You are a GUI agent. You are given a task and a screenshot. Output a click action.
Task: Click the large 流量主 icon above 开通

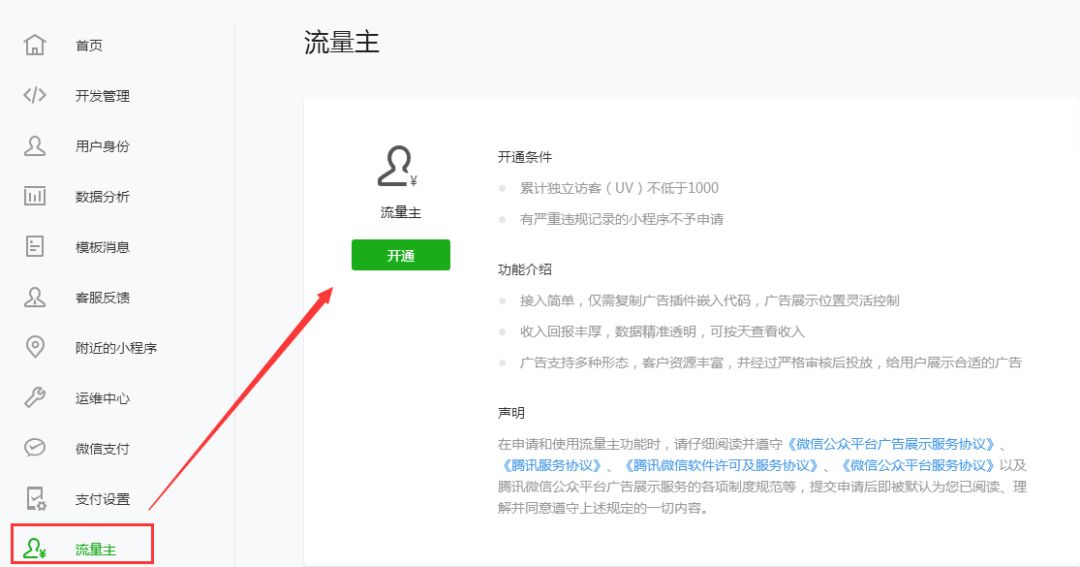[397, 166]
